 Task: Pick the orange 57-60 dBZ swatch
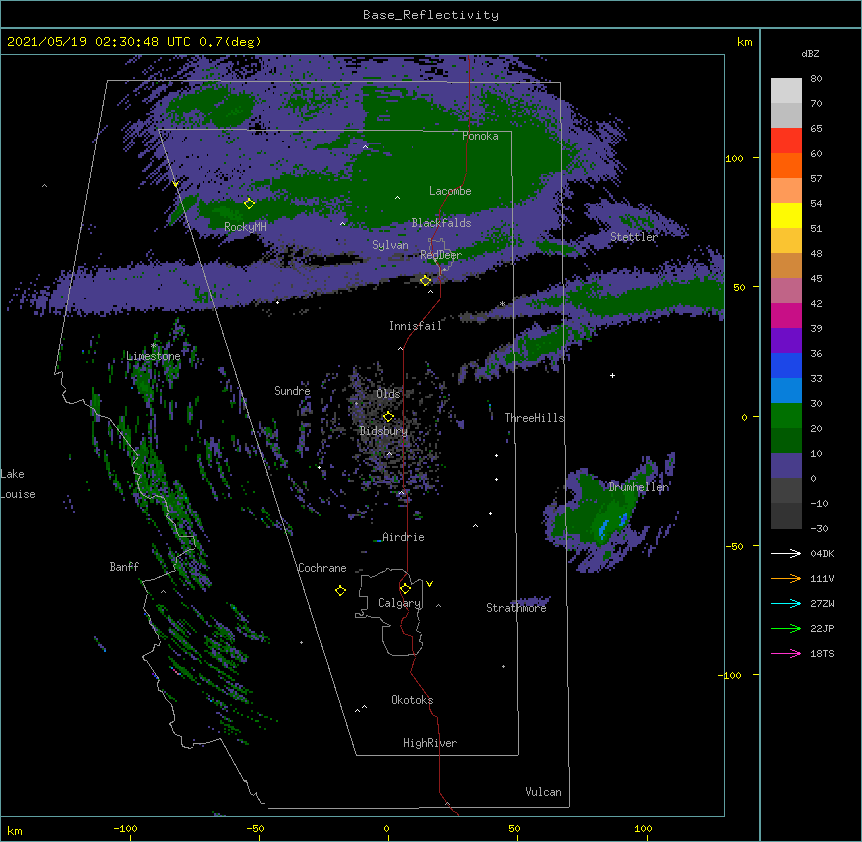(x=786, y=165)
